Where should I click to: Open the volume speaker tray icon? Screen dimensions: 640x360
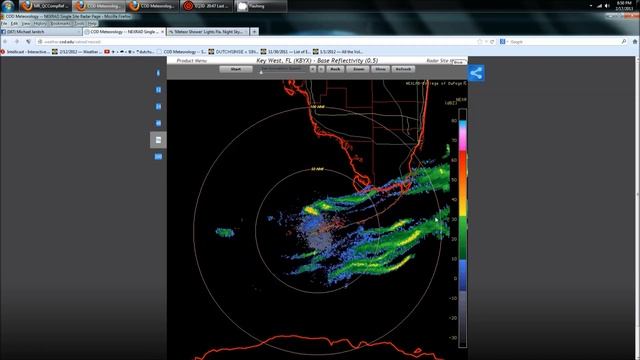pyautogui.click(x=607, y=6)
